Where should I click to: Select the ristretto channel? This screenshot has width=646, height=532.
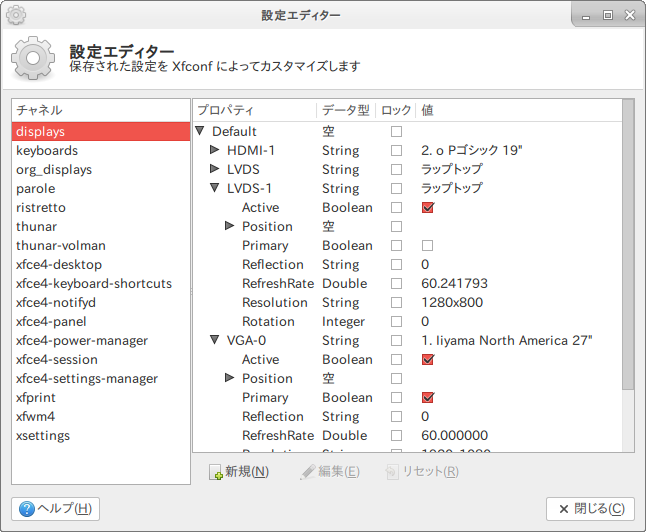[x=101, y=207]
